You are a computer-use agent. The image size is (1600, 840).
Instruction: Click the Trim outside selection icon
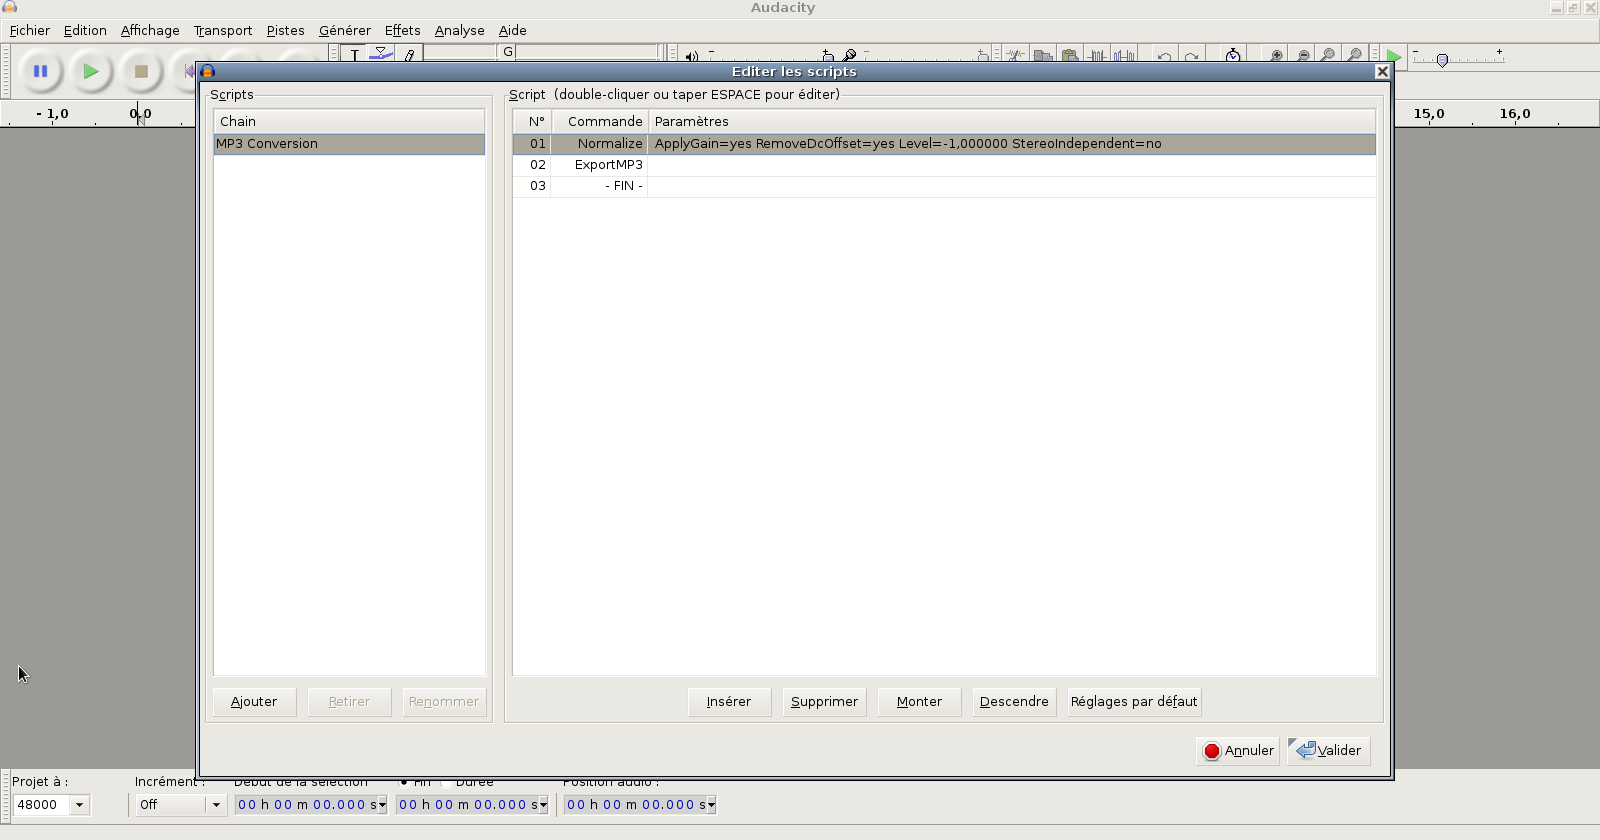click(x=1097, y=55)
